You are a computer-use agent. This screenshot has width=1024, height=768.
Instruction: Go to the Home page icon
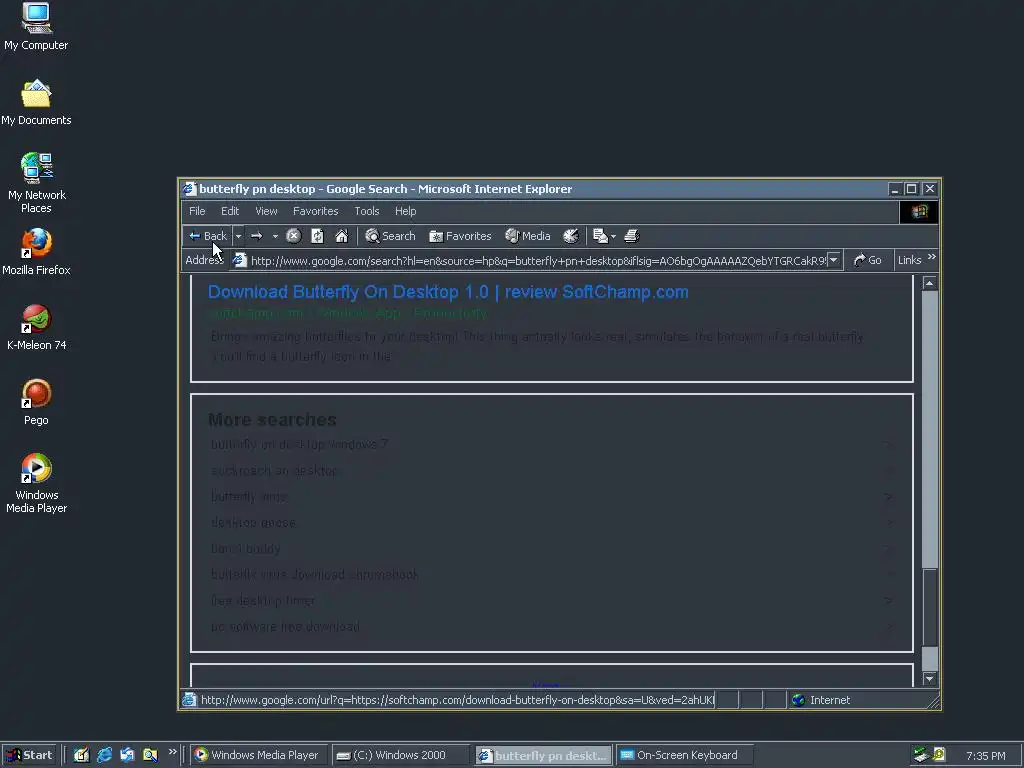[342, 236]
